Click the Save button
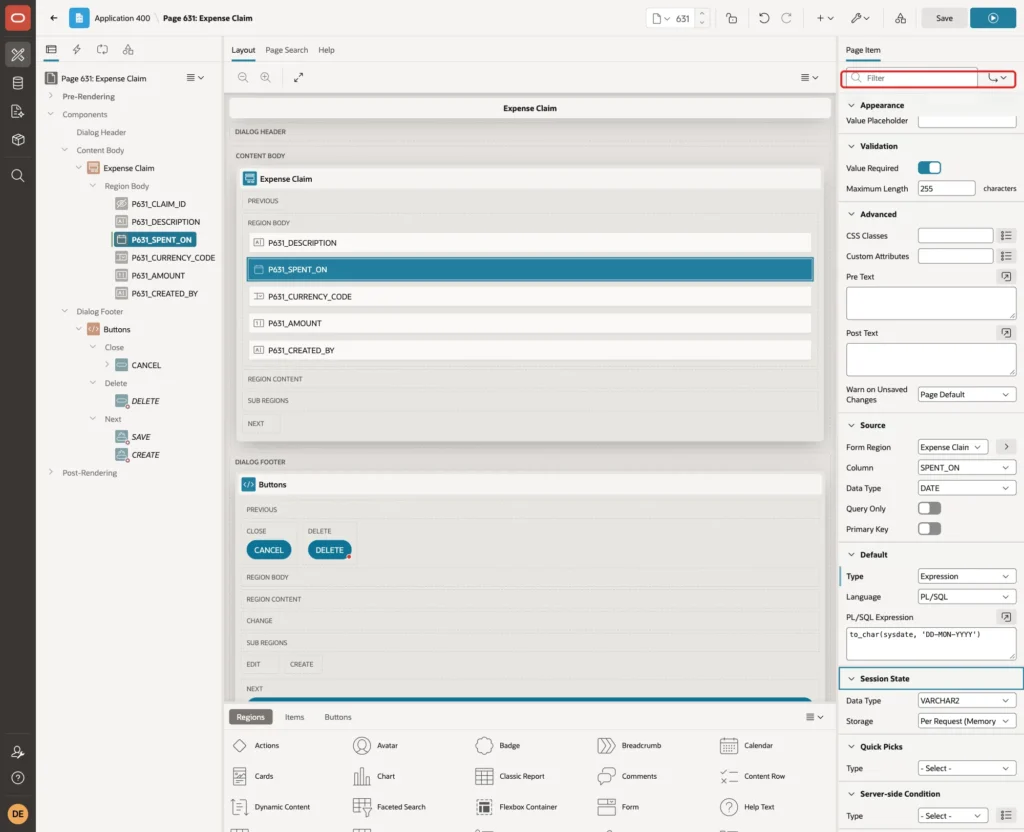The height and width of the screenshot is (832, 1024). pyautogui.click(x=944, y=18)
